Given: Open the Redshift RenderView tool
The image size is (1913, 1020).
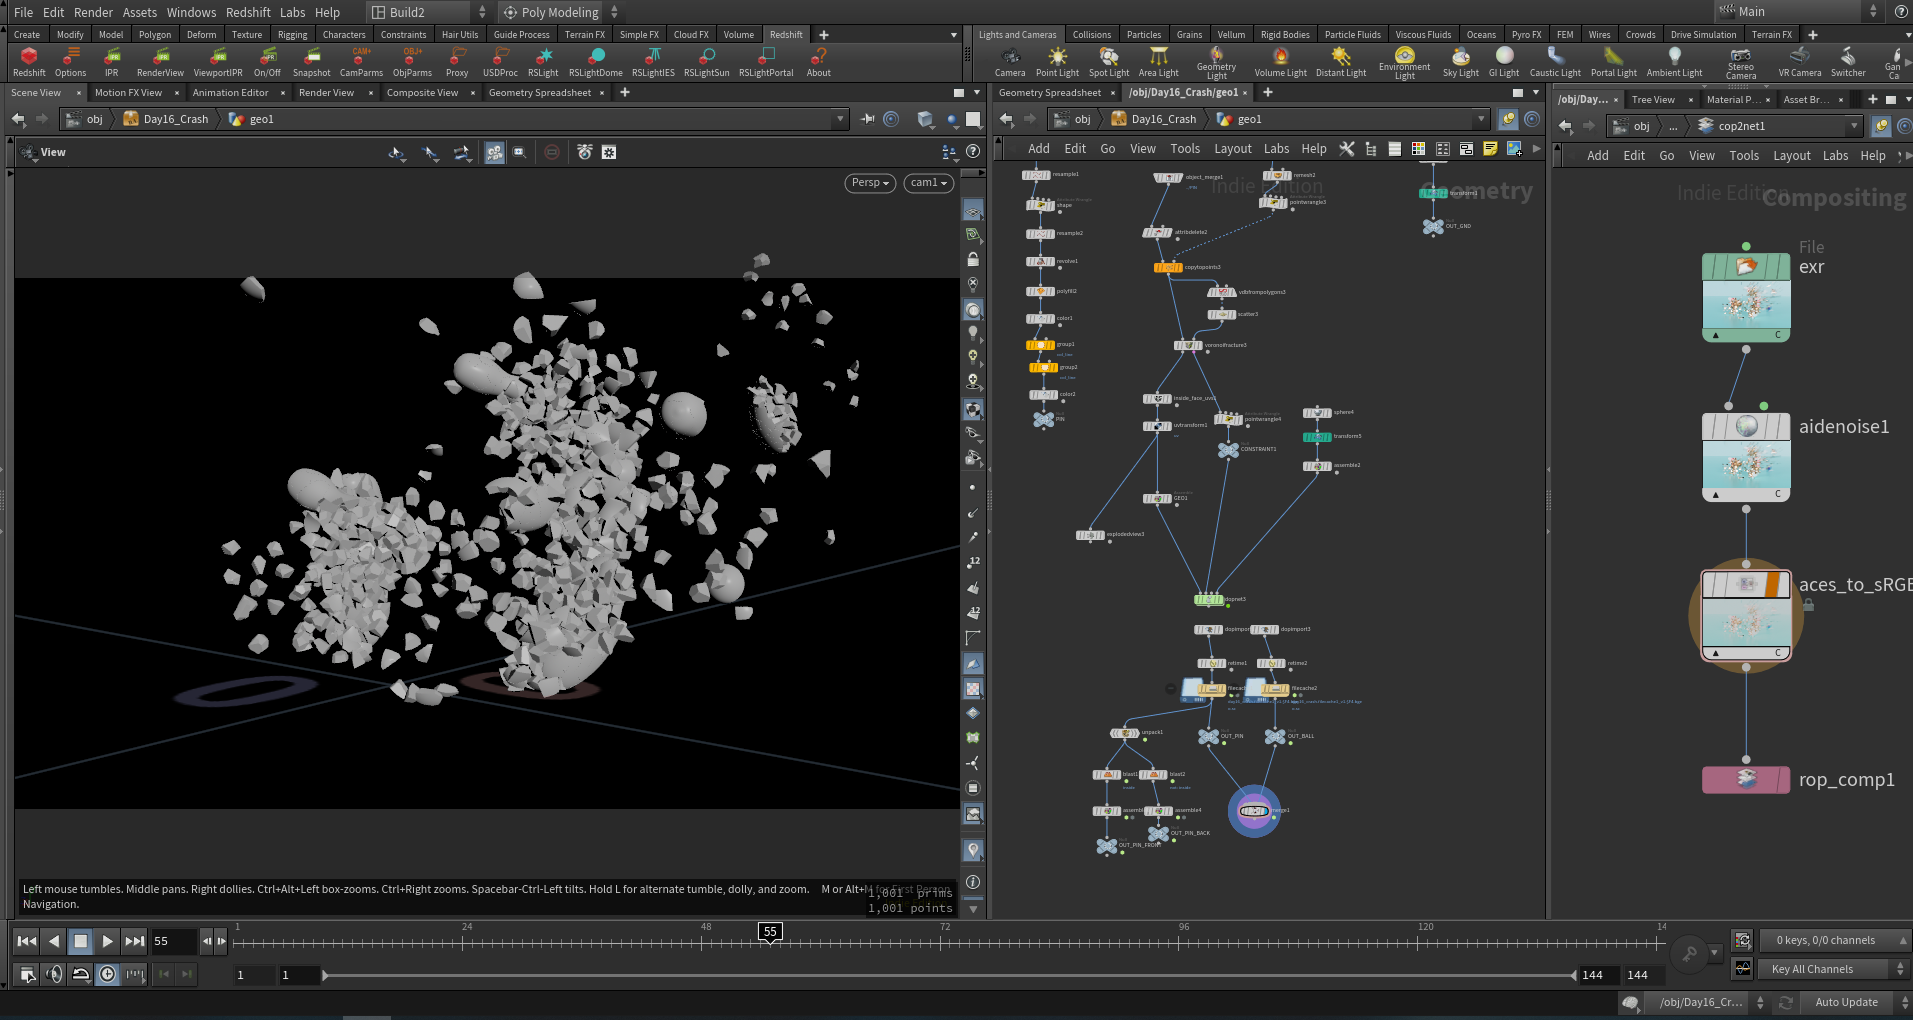Looking at the screenshot, I should pyautogui.click(x=160, y=62).
